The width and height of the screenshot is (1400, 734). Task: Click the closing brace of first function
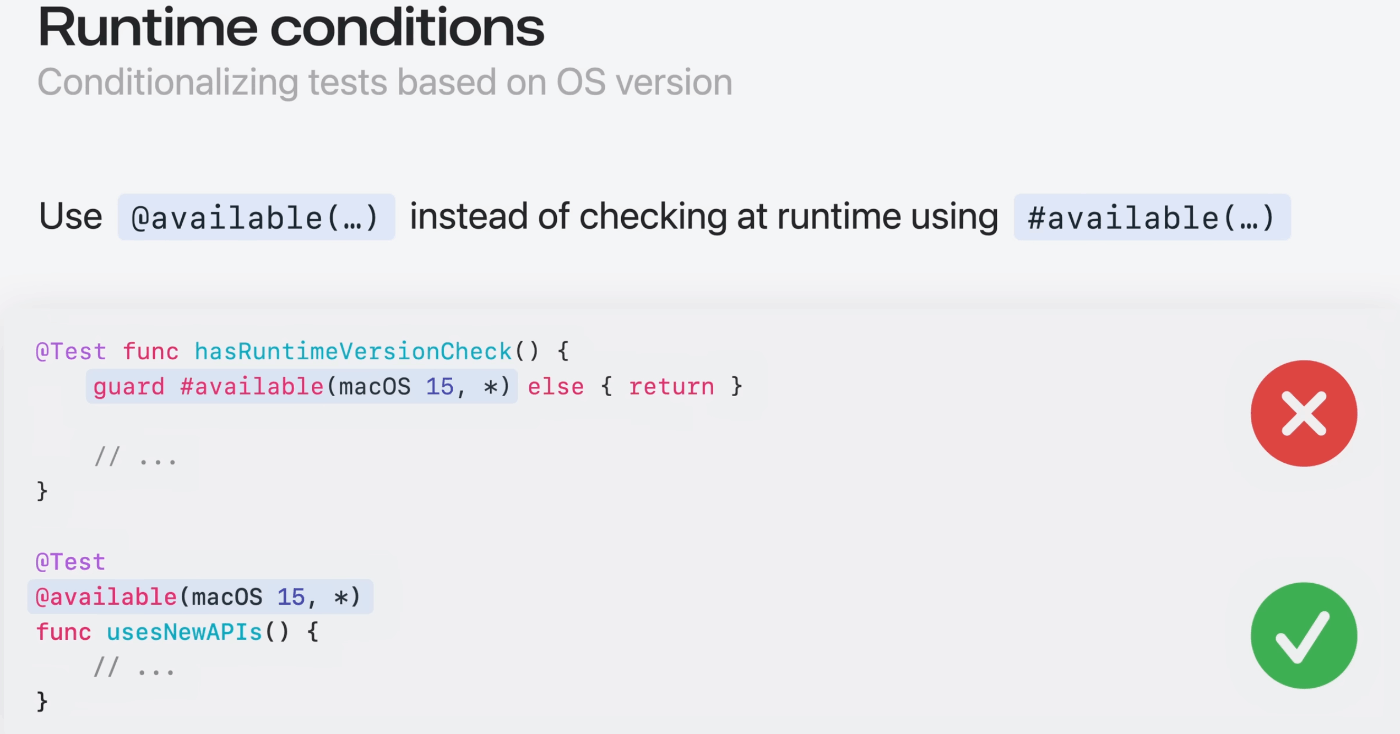coord(42,491)
